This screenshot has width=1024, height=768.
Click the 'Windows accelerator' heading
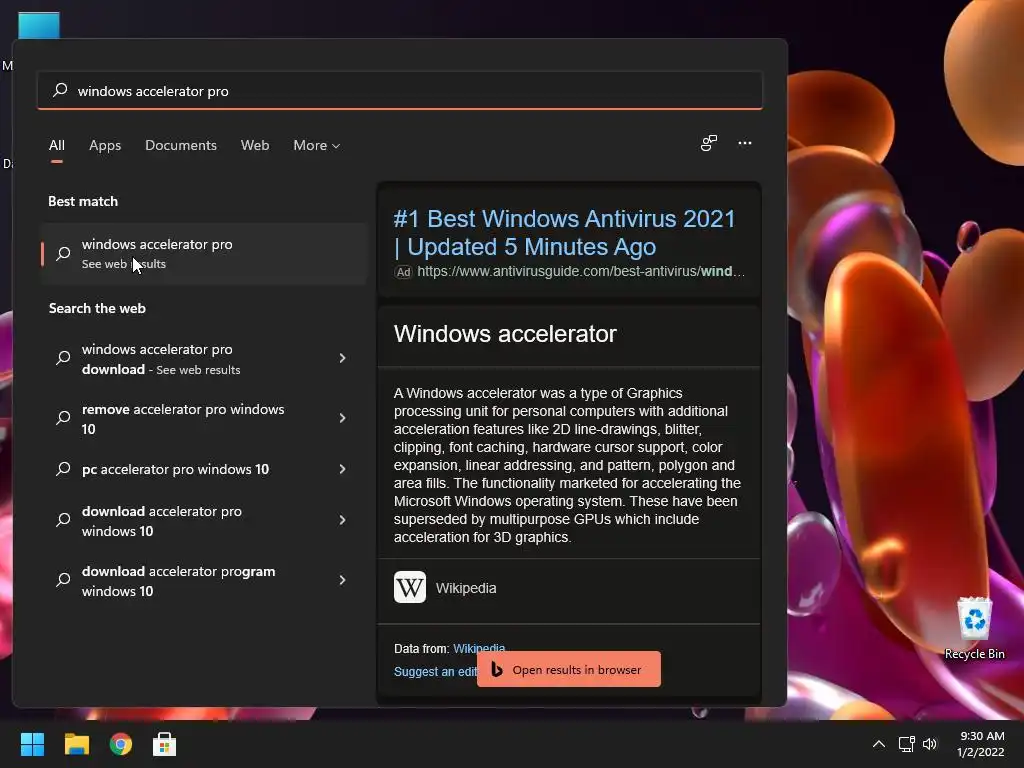point(505,334)
